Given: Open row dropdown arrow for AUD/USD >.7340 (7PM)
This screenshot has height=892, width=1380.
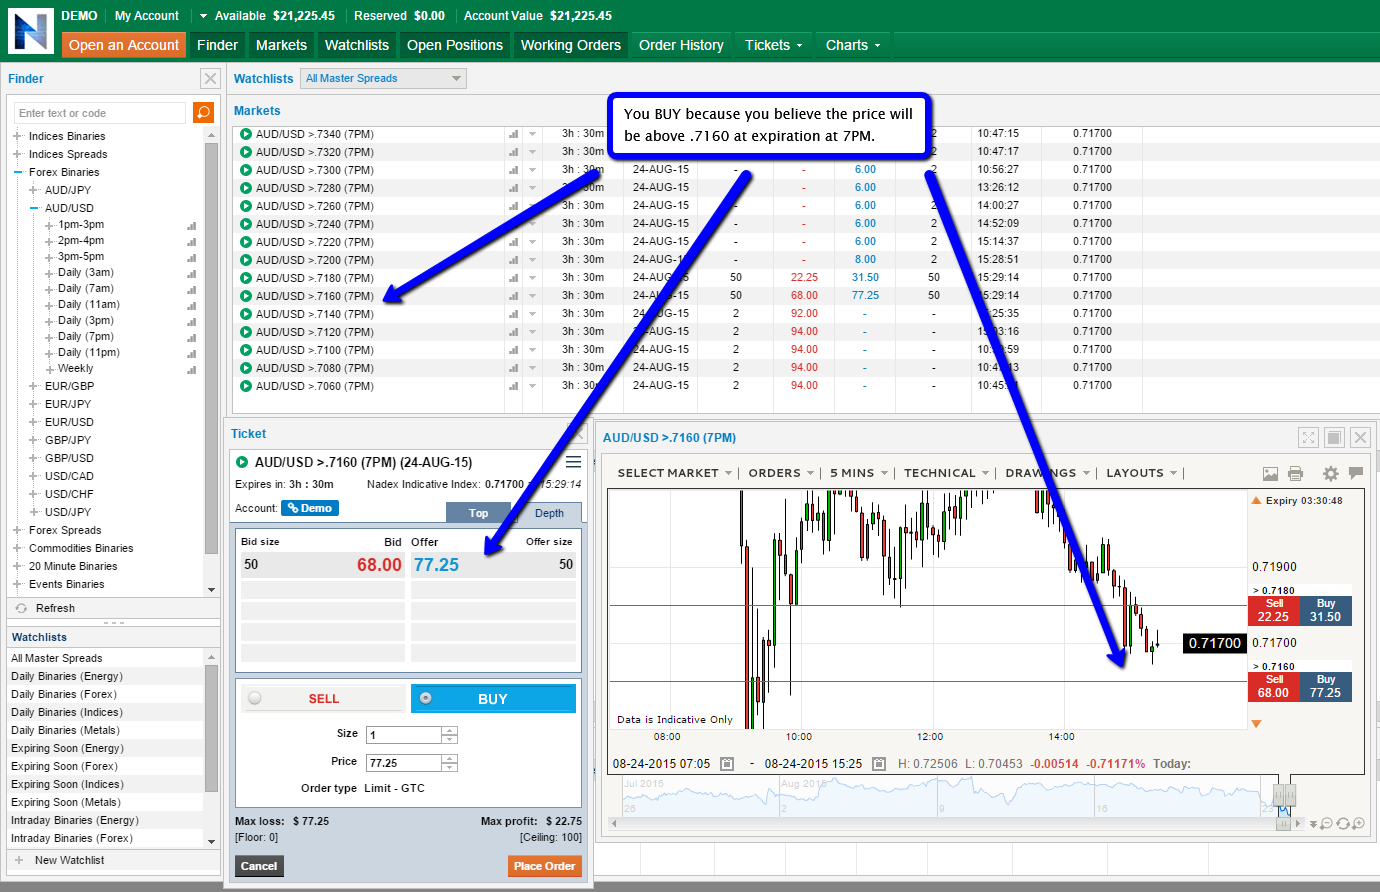Looking at the screenshot, I should pos(532,134).
